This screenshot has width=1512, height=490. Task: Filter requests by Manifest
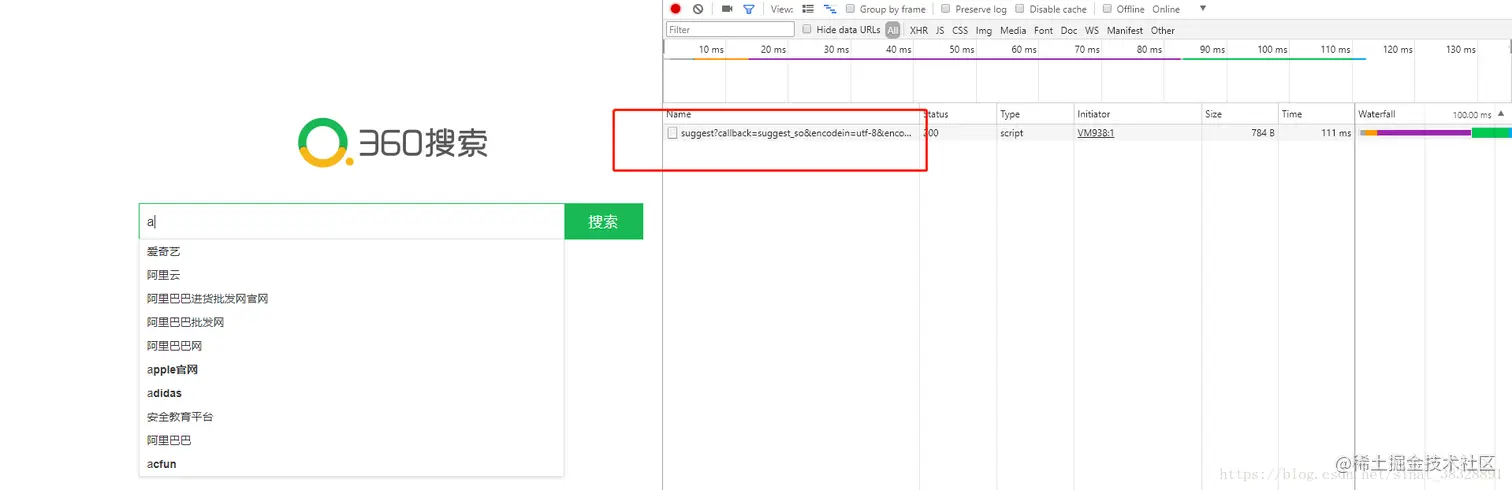(x=1125, y=30)
